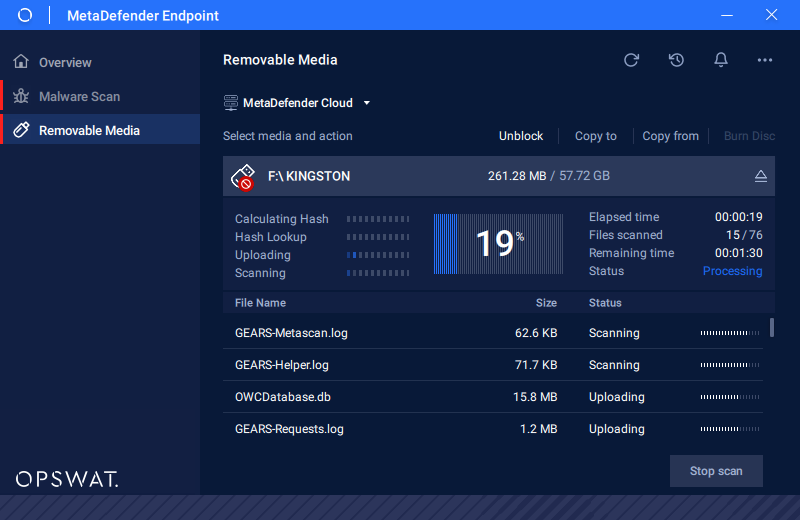Choose the Burn Disc action

coord(749,136)
